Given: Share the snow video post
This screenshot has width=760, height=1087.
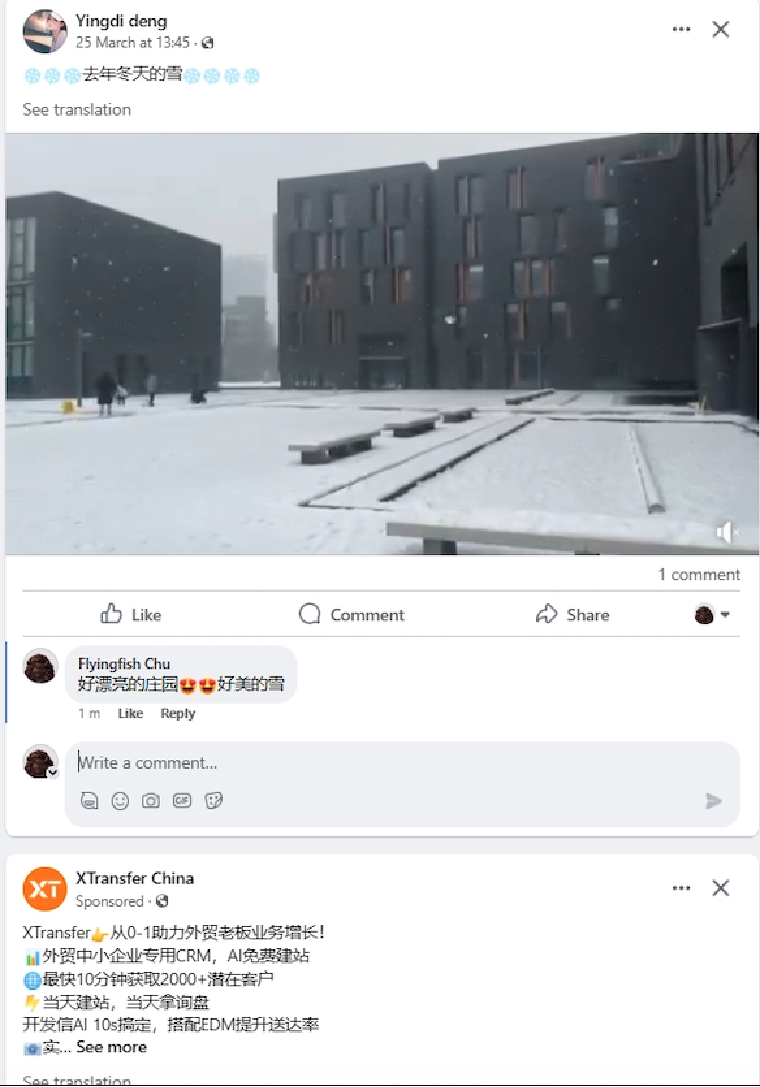Looking at the screenshot, I should (573, 614).
